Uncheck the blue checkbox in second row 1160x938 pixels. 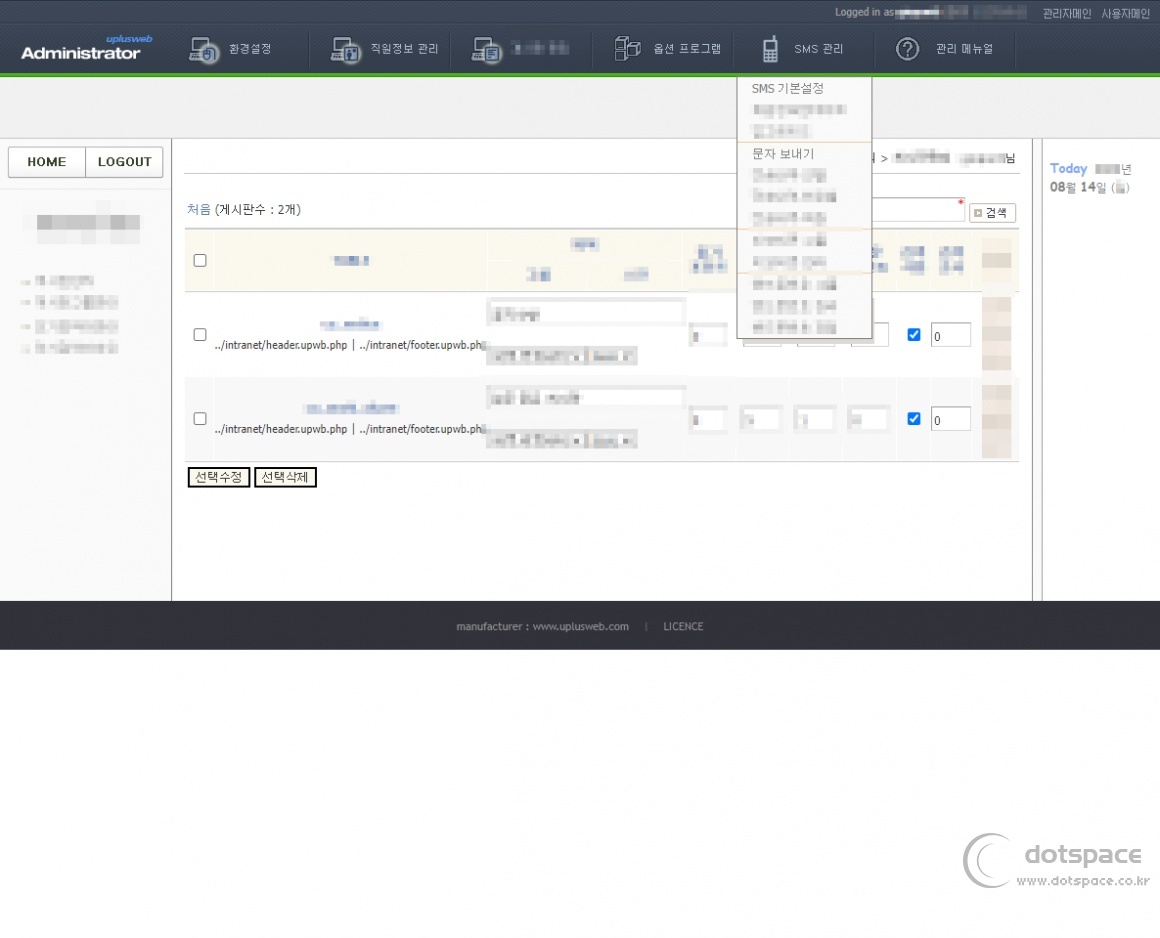click(913, 419)
